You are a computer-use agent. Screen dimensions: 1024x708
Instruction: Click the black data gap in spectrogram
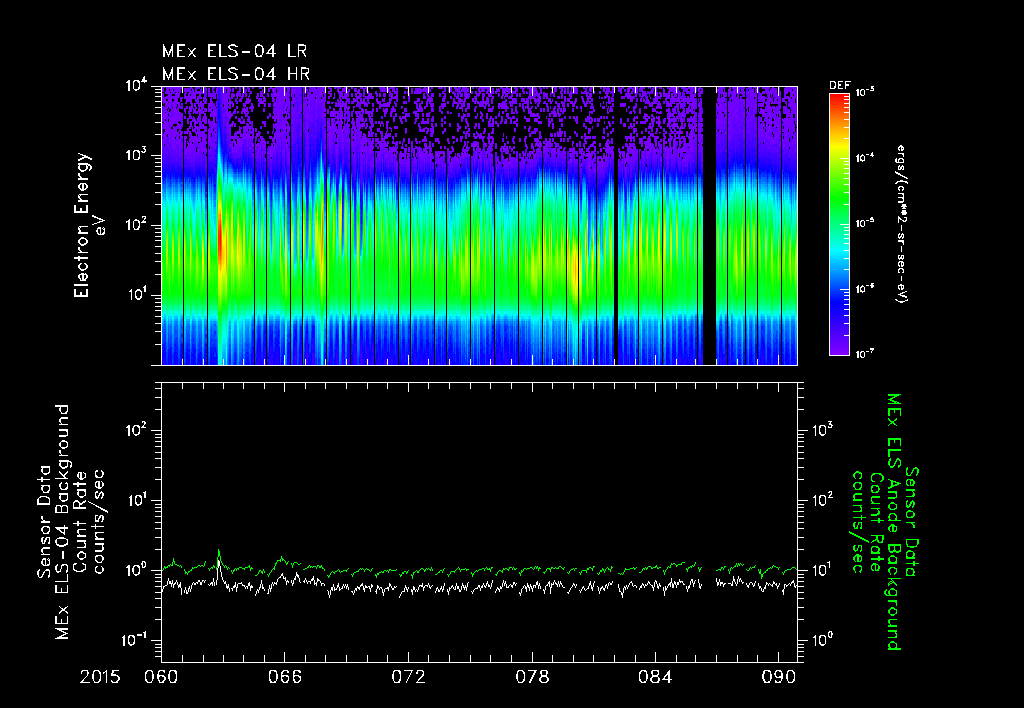[x=709, y=225]
